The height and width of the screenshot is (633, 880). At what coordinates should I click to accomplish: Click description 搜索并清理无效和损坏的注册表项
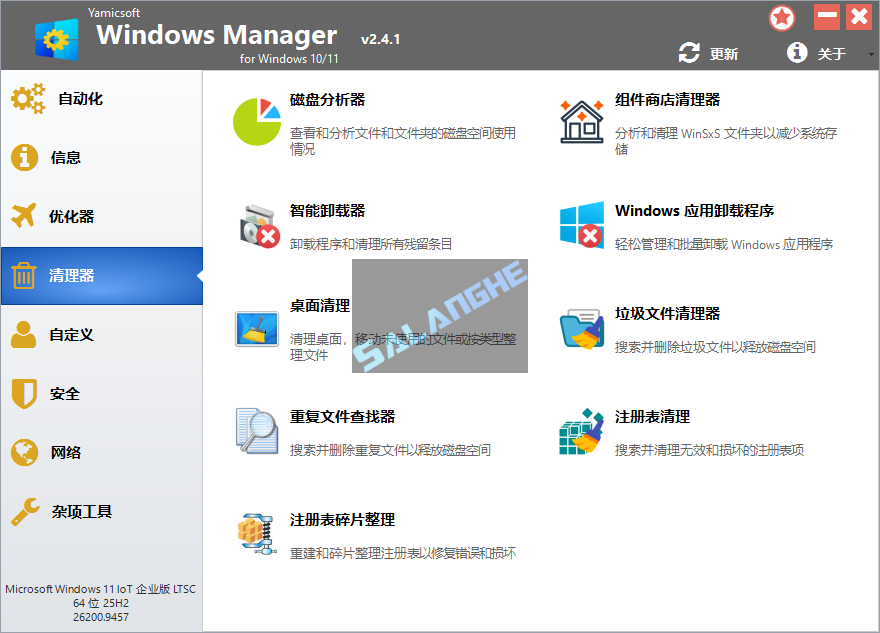tap(709, 450)
